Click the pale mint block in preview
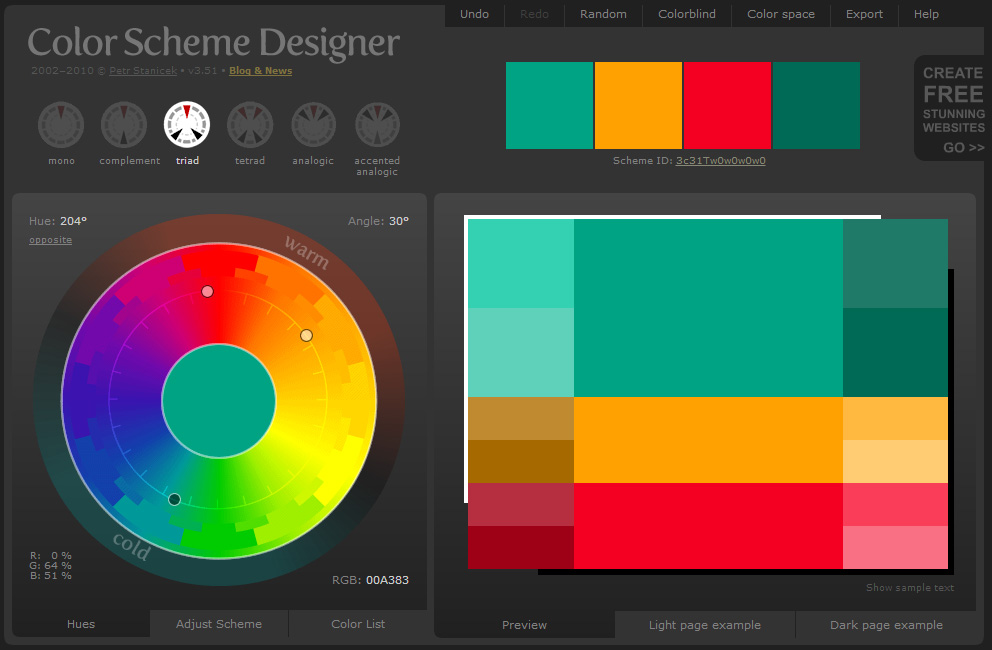This screenshot has height=650, width=992. (521, 353)
